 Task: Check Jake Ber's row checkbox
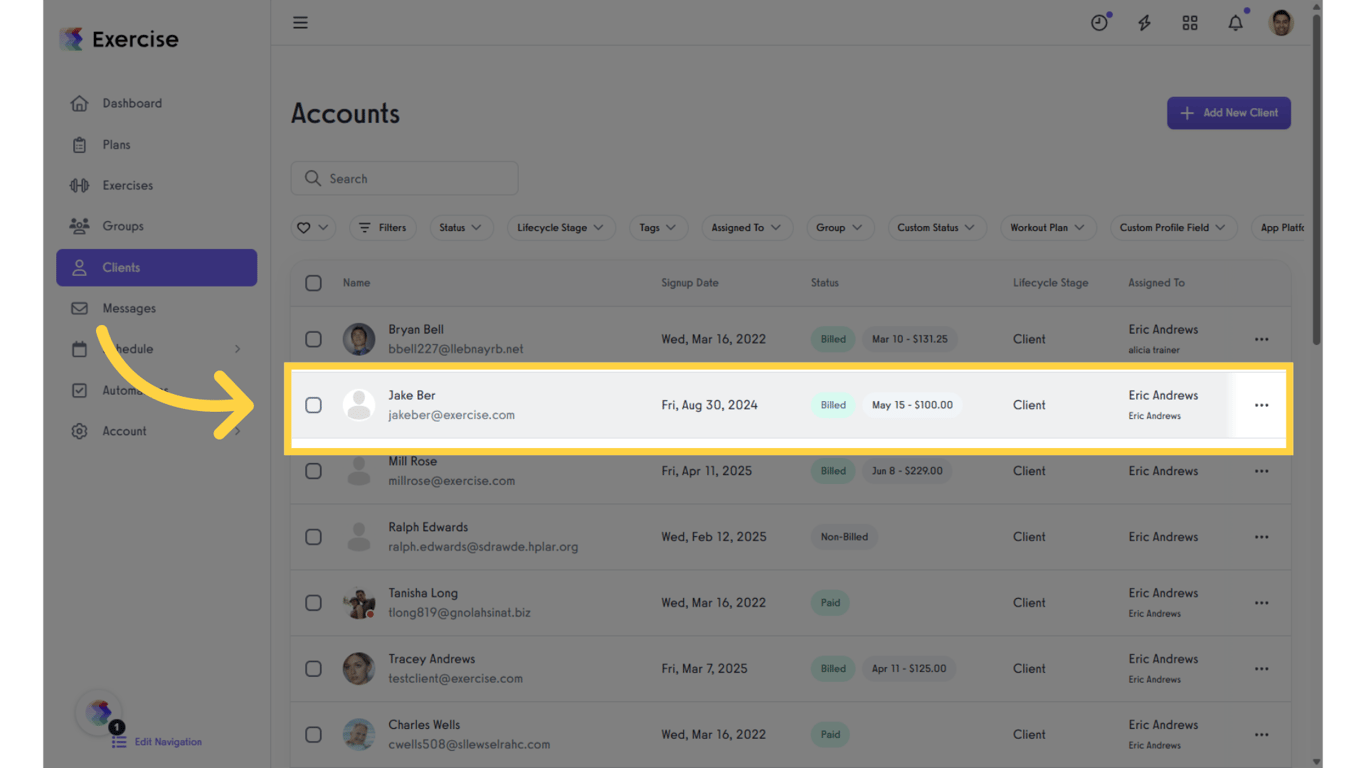click(x=313, y=405)
